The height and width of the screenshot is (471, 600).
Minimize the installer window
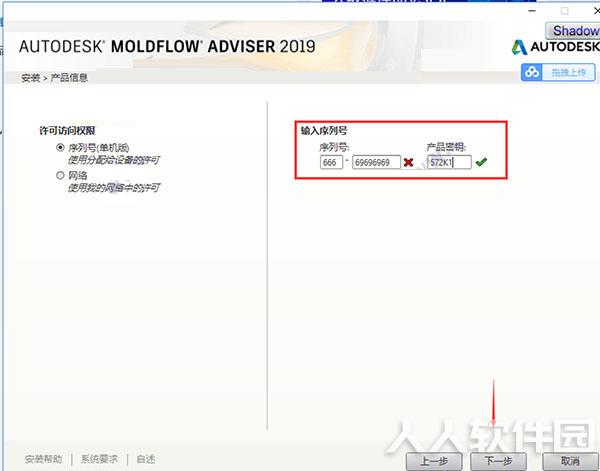coord(532,11)
